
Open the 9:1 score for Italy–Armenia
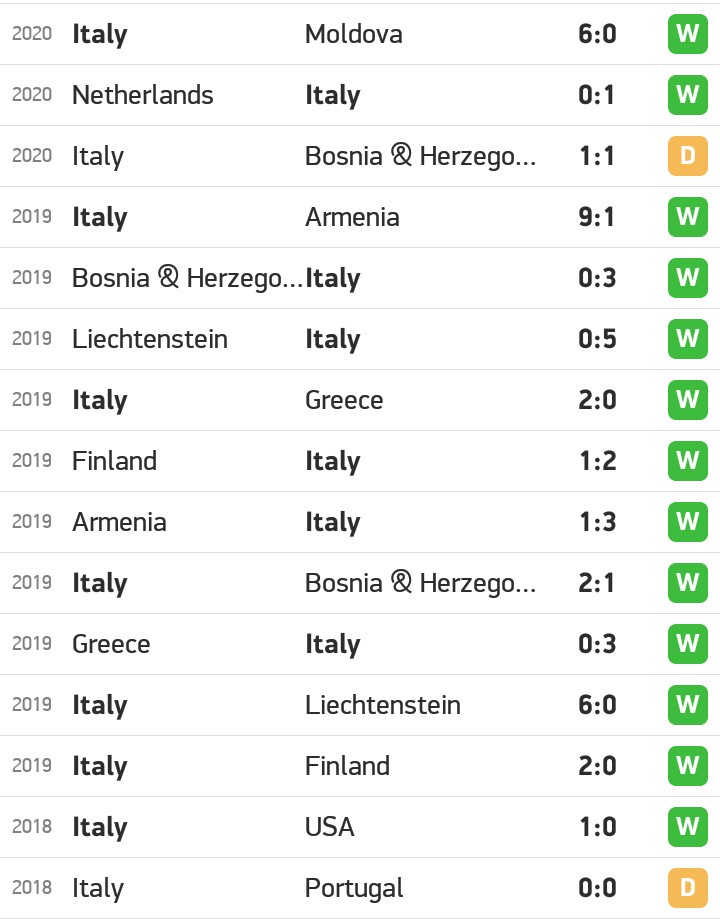tap(597, 217)
